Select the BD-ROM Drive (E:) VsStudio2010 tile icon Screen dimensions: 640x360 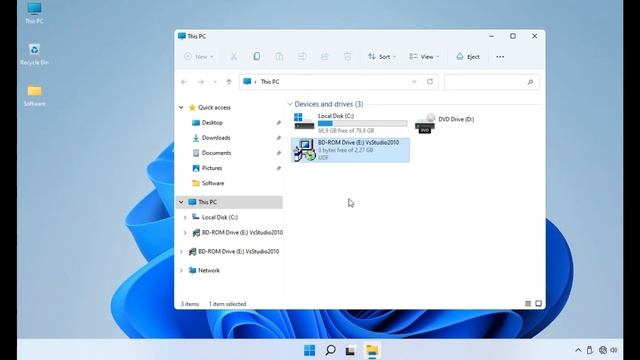304,150
